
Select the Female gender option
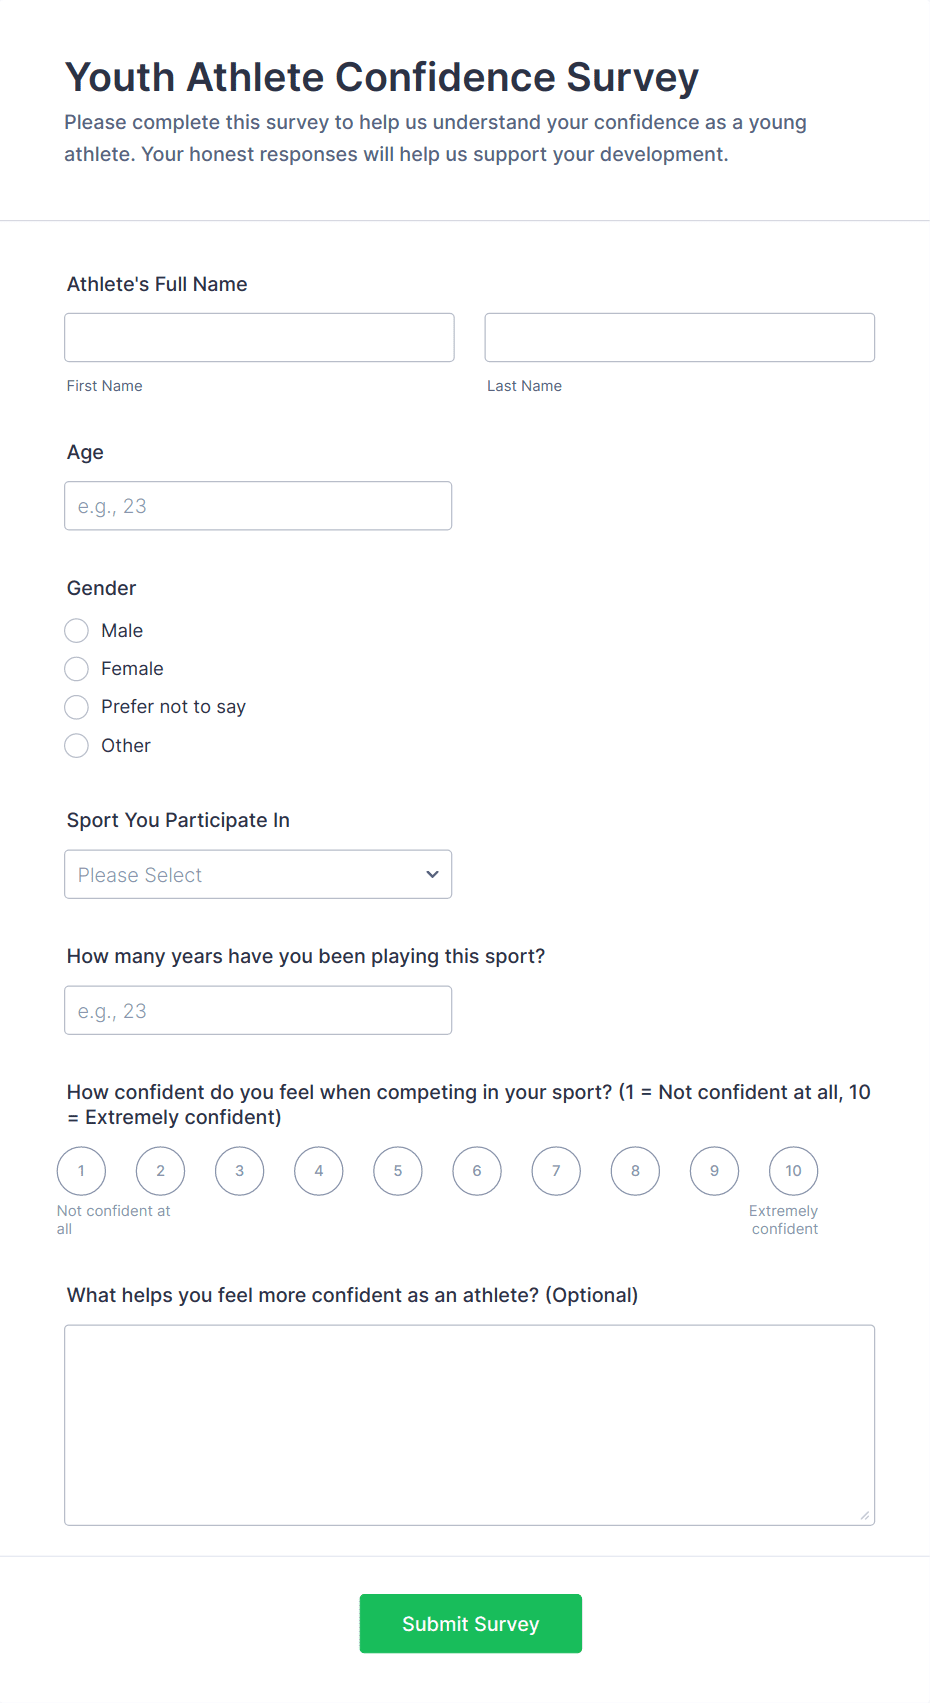pos(77,669)
